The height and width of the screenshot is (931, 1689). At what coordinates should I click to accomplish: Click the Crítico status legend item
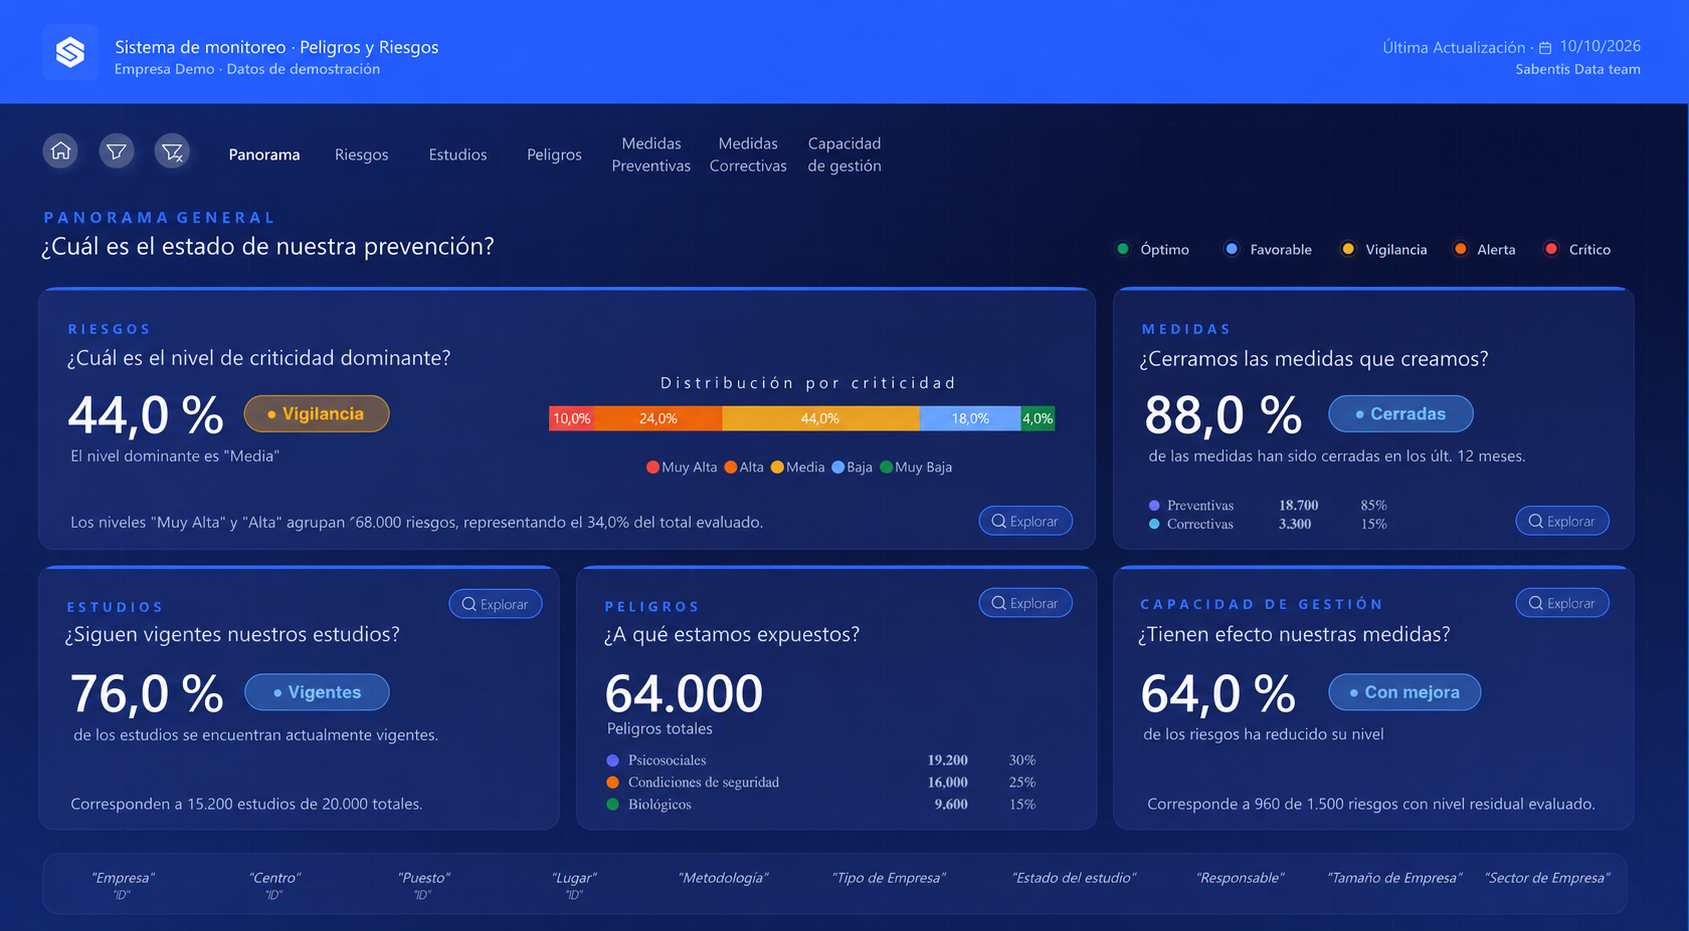pos(1578,249)
